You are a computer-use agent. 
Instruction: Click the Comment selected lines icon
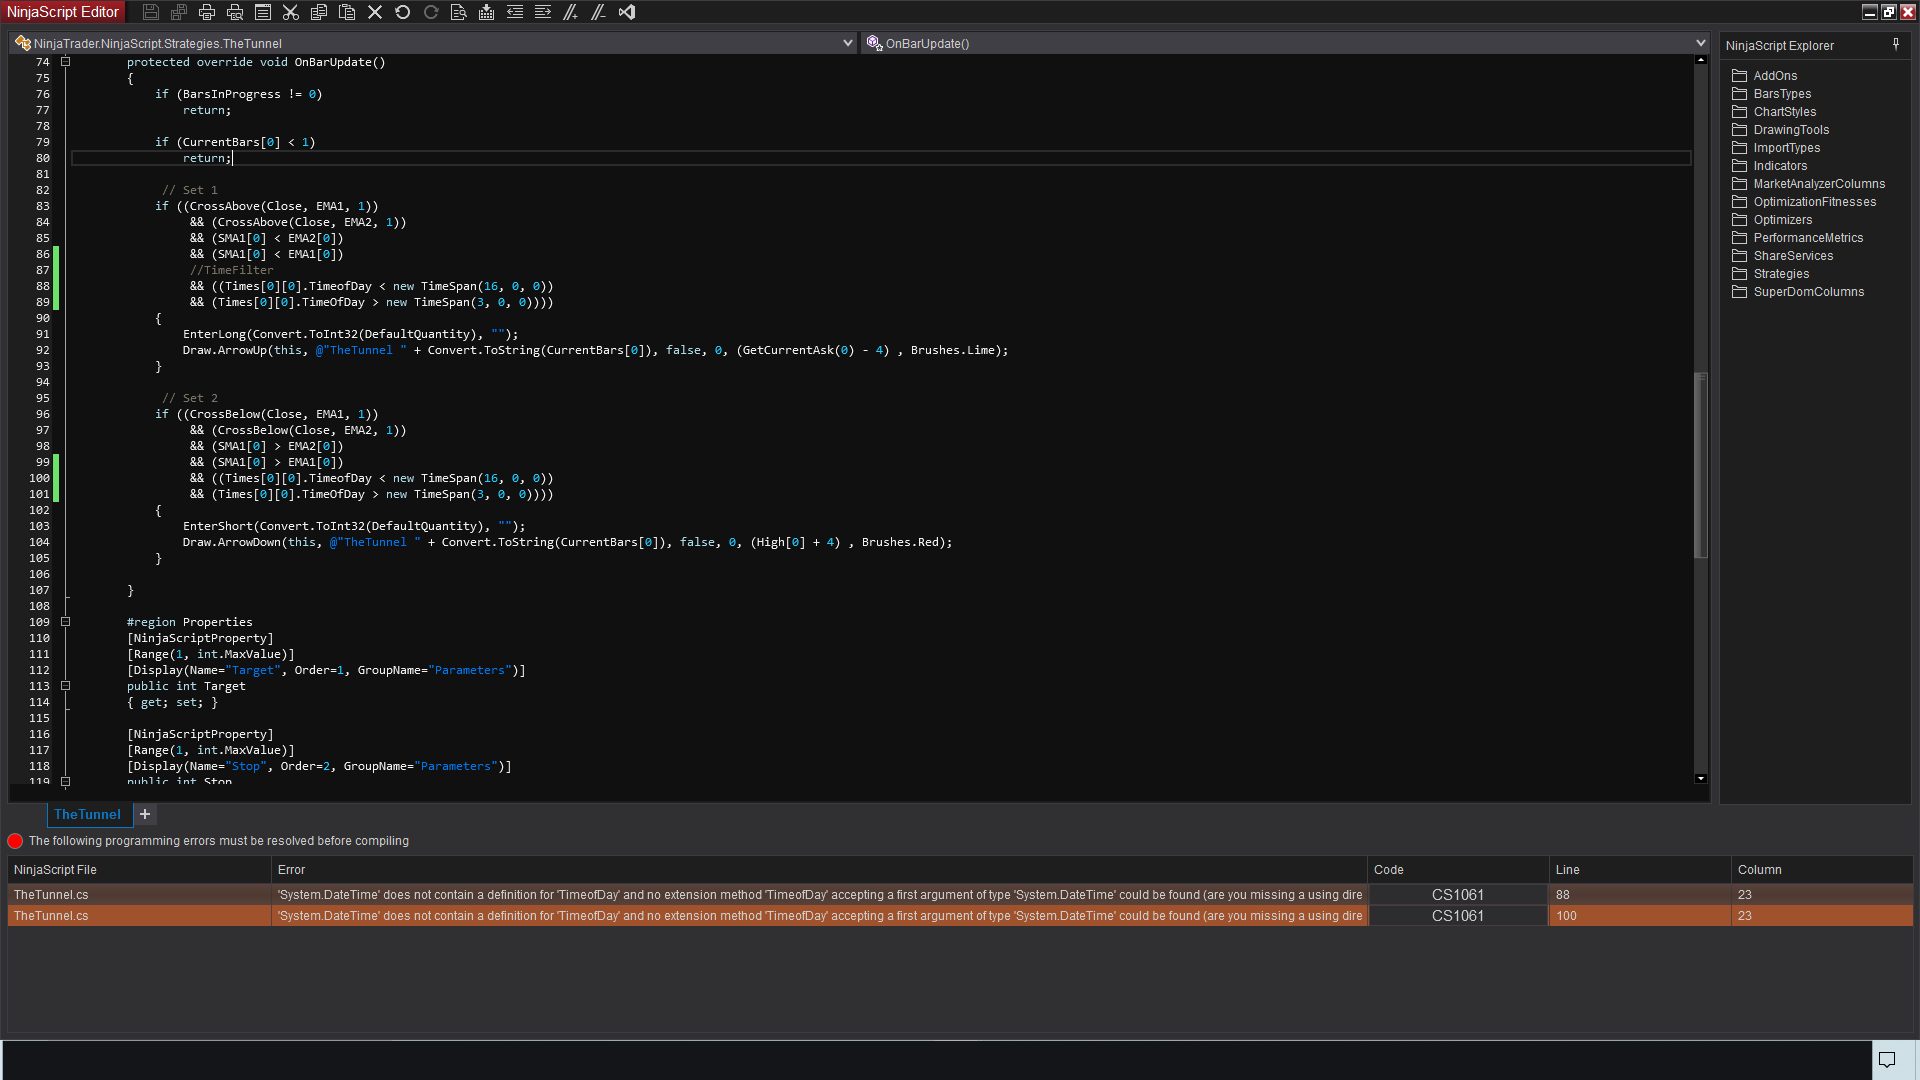coord(571,12)
